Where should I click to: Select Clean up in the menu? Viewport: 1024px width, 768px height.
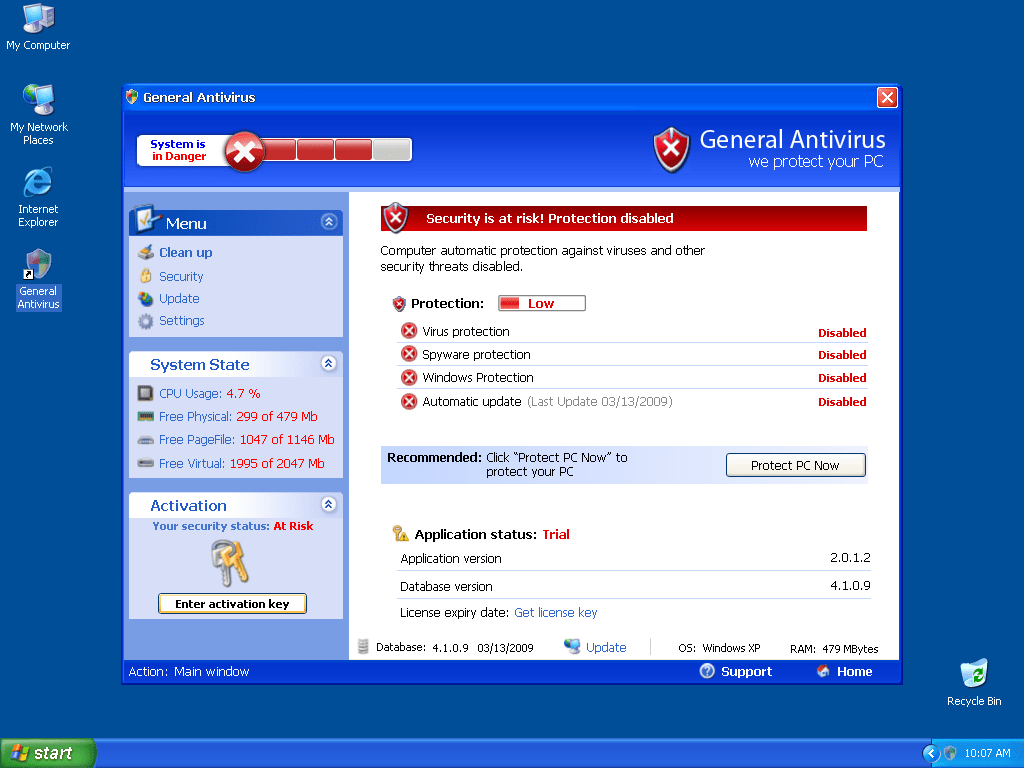tap(185, 253)
